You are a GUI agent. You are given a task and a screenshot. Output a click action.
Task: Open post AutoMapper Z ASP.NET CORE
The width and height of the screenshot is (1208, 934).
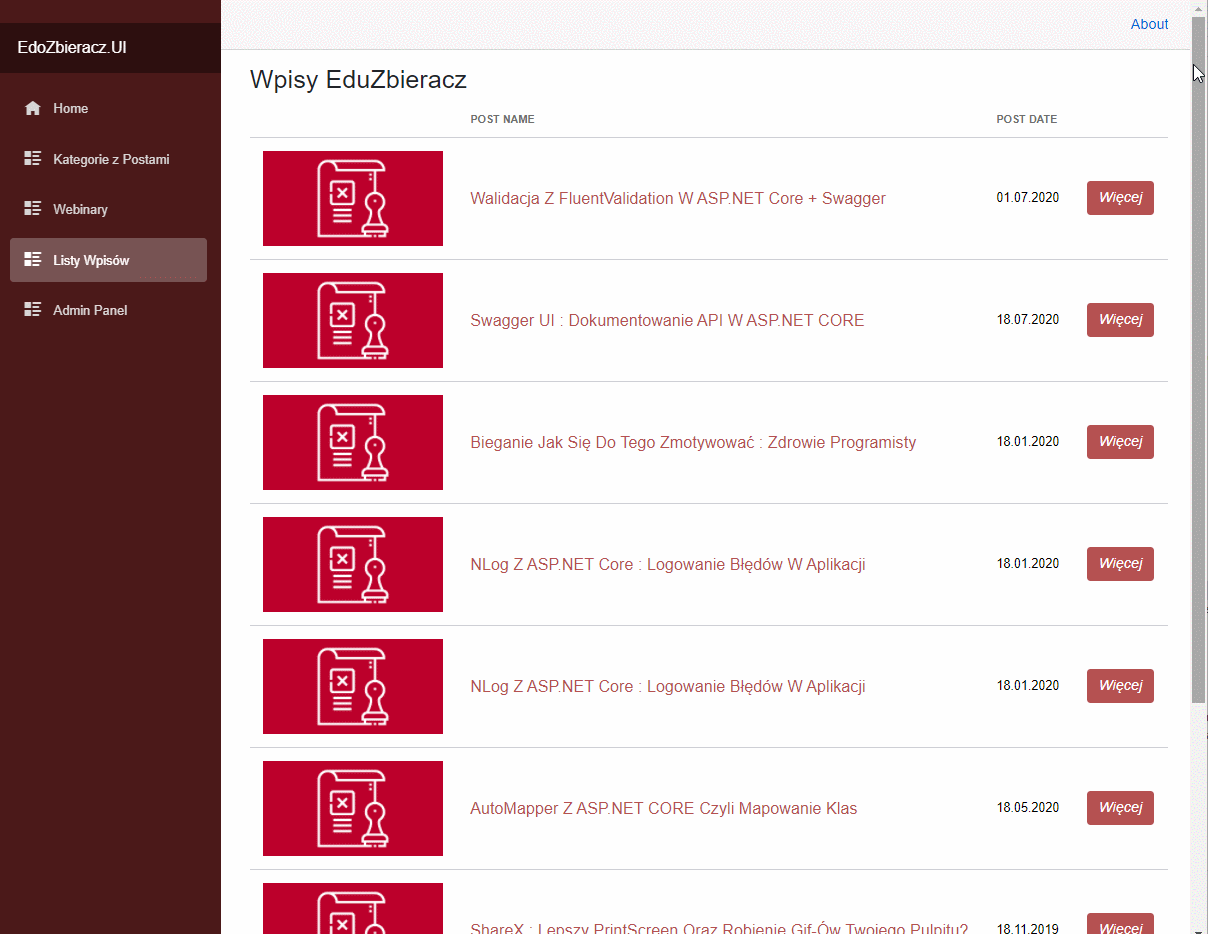pos(664,808)
